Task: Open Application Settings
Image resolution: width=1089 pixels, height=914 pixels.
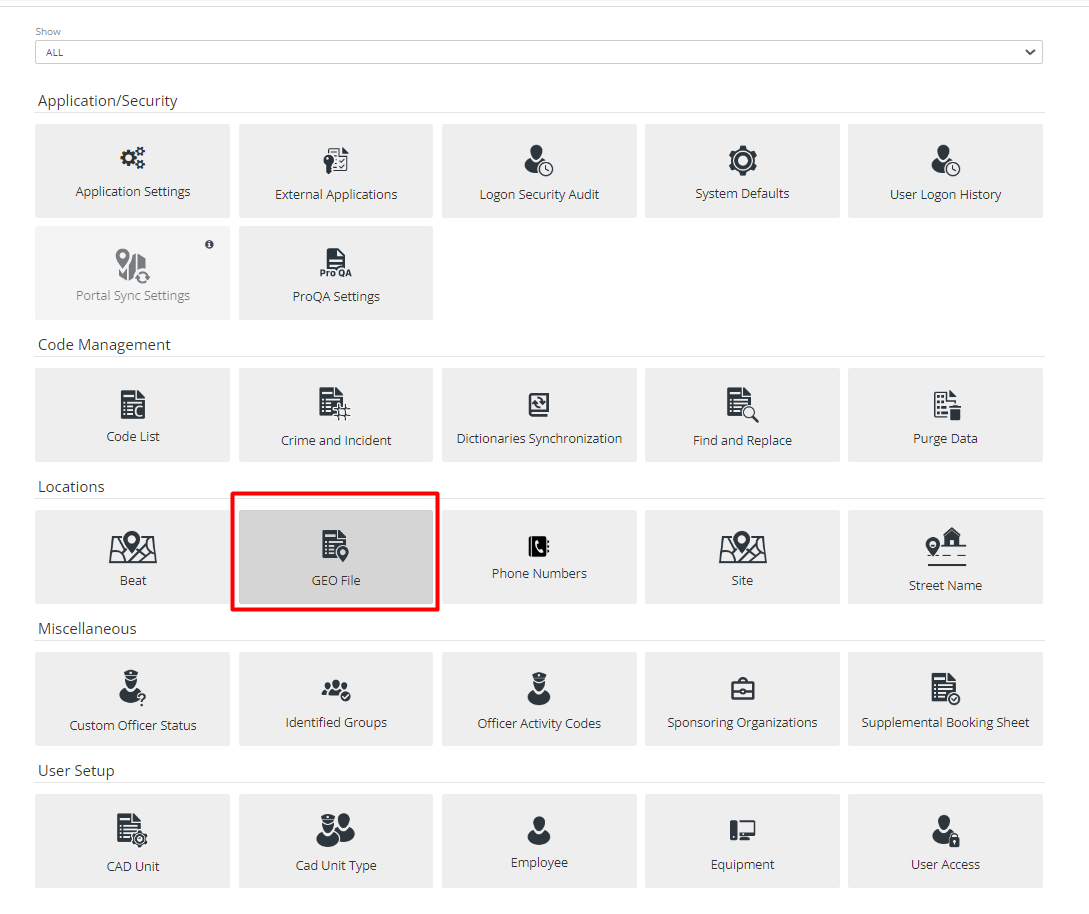Action: point(132,171)
